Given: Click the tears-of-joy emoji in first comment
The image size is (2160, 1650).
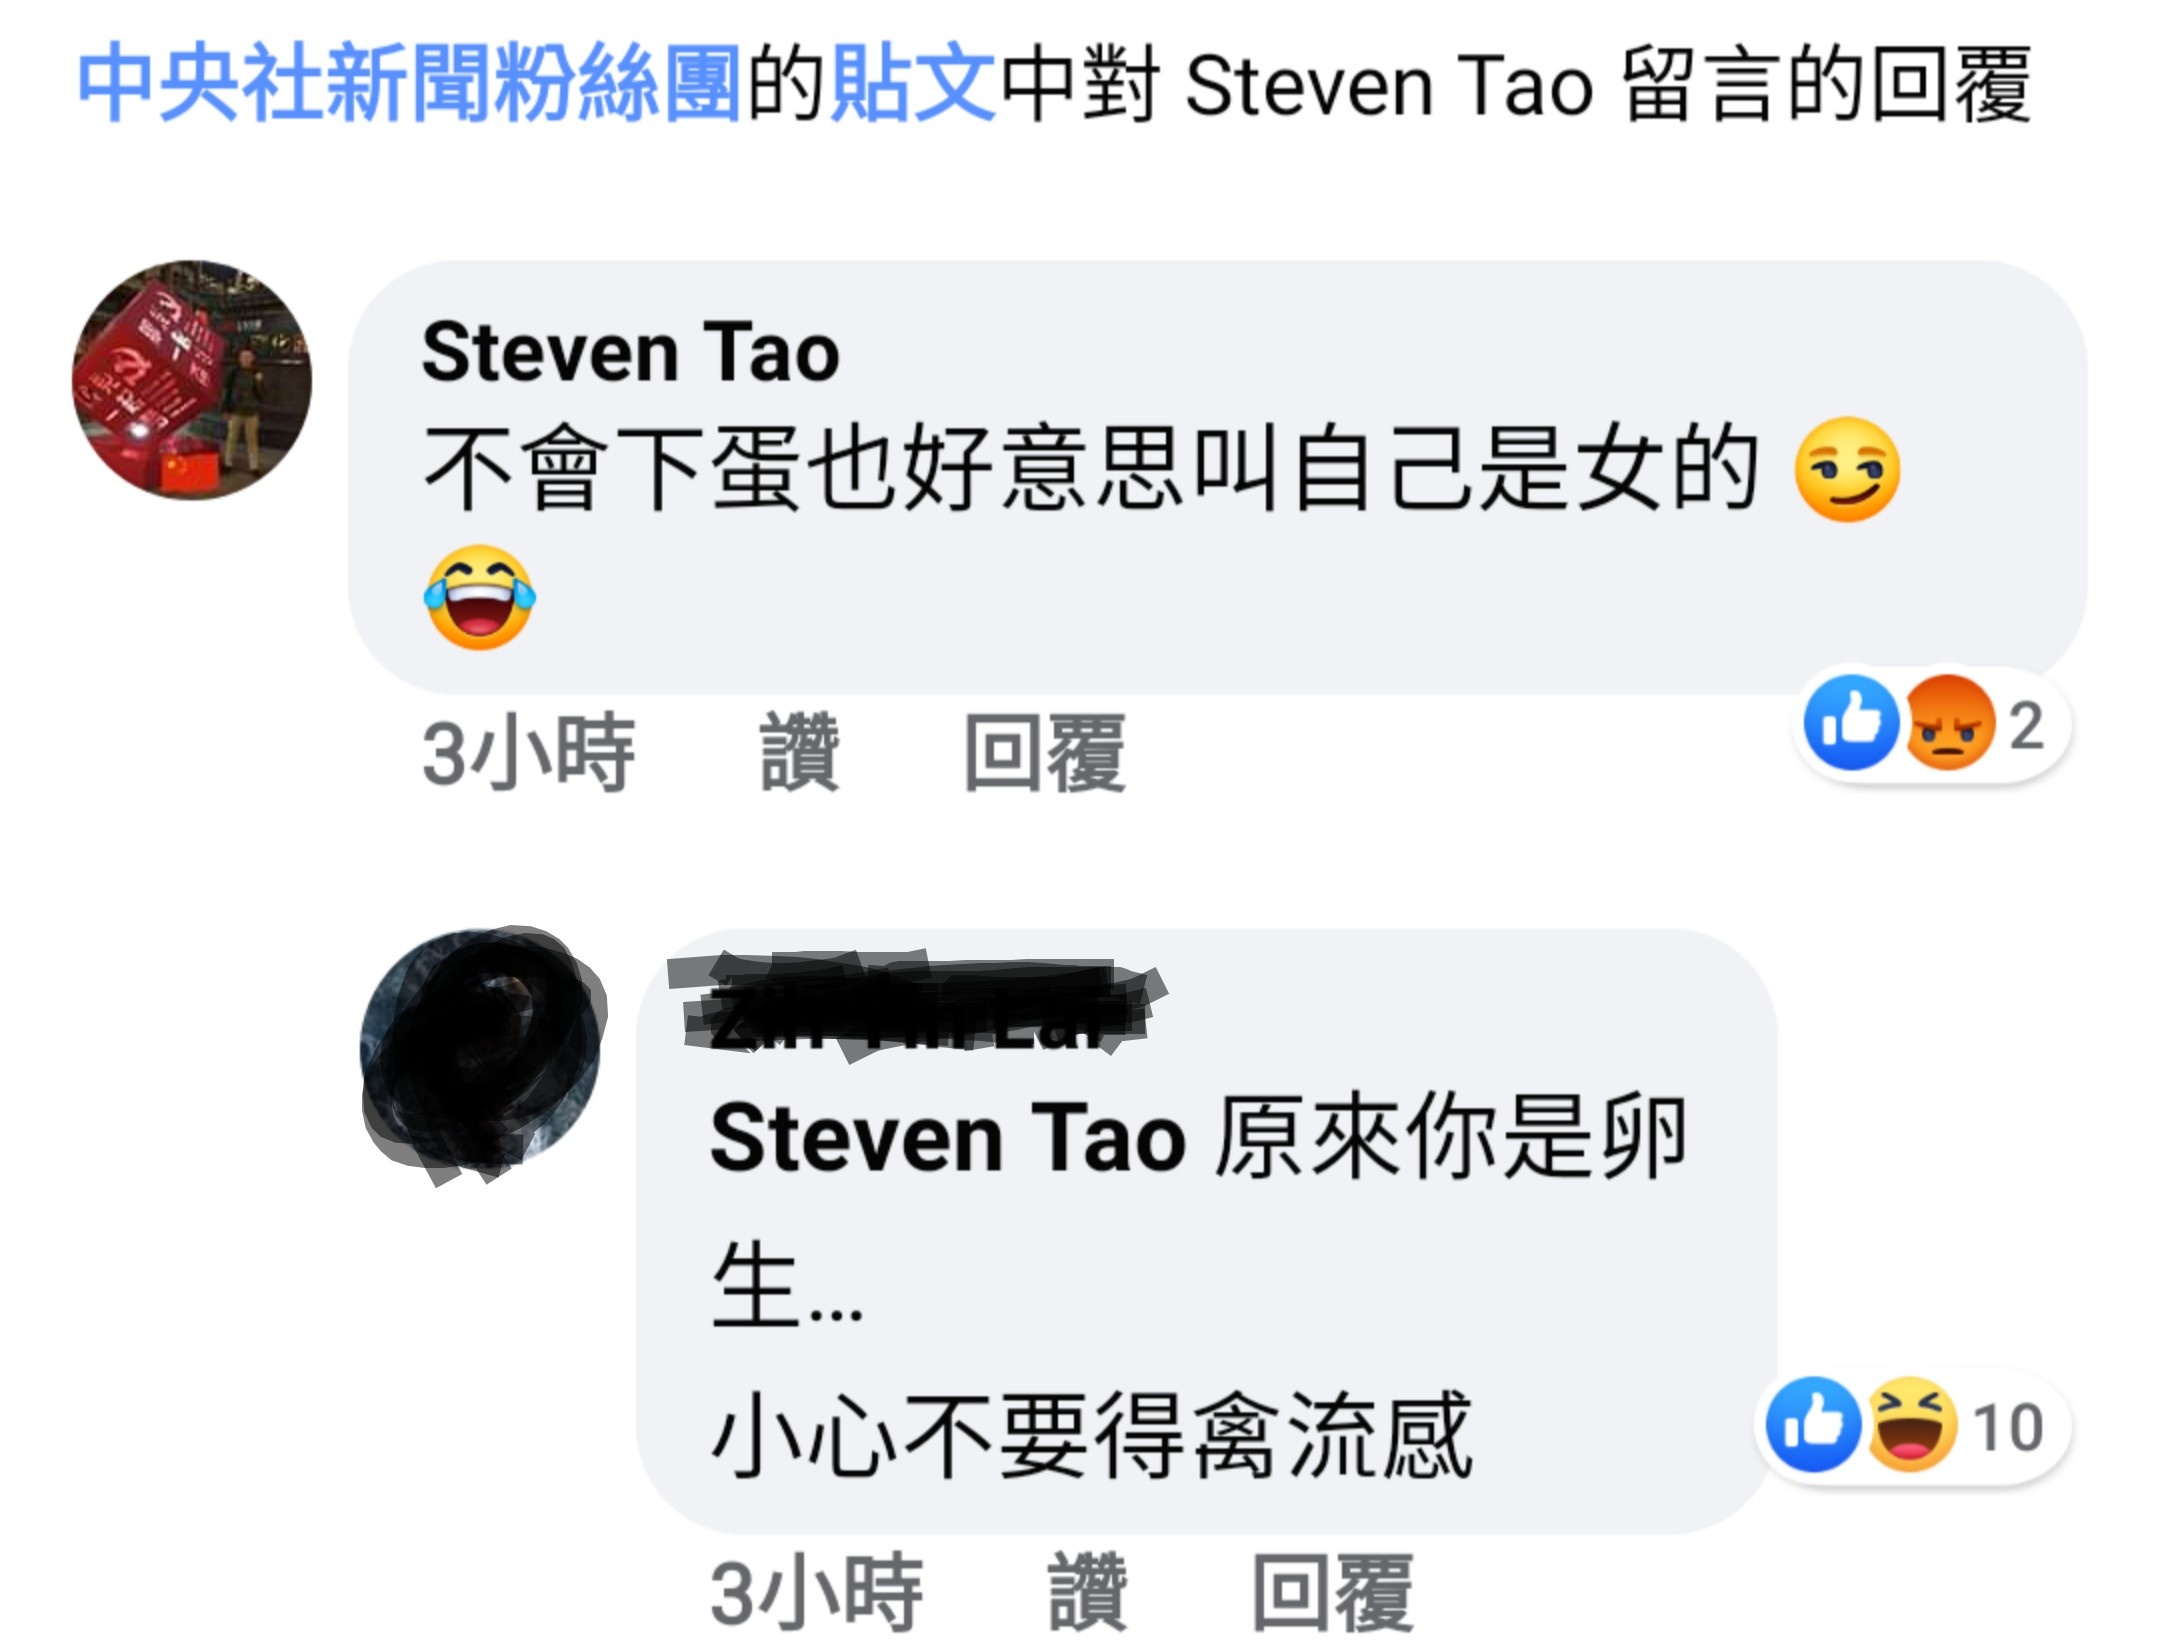Looking at the screenshot, I should (x=479, y=597).
